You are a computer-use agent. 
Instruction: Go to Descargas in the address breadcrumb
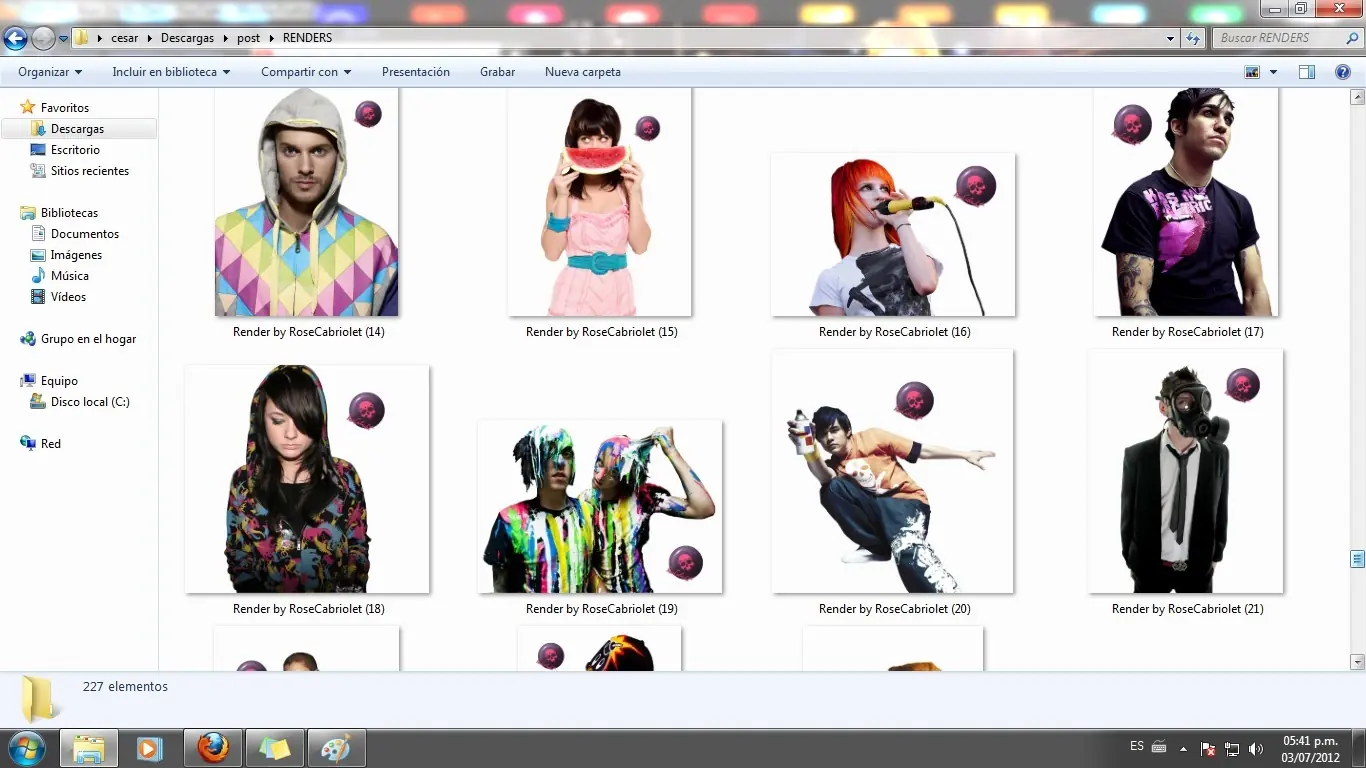click(187, 38)
